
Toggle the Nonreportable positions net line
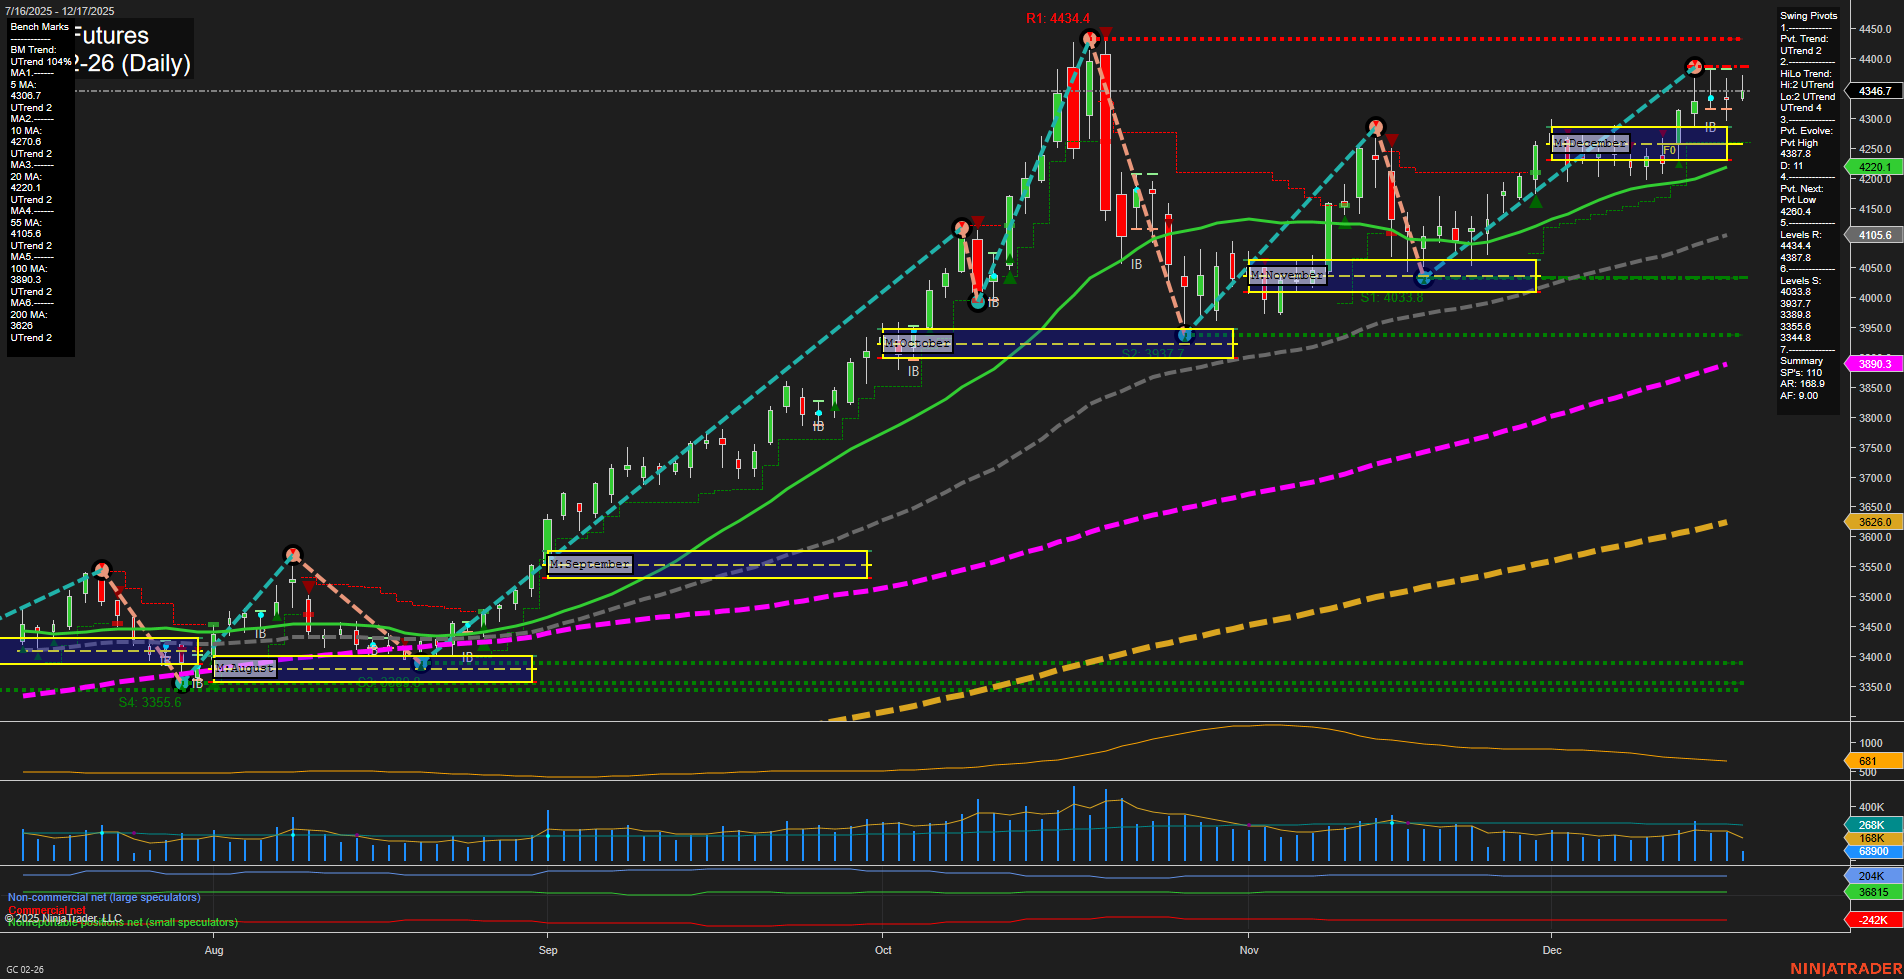121,922
